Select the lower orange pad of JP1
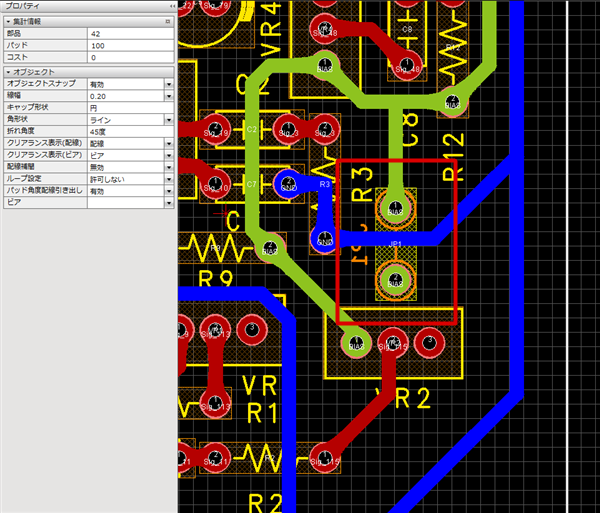The image size is (600, 513). pyautogui.click(x=395, y=279)
